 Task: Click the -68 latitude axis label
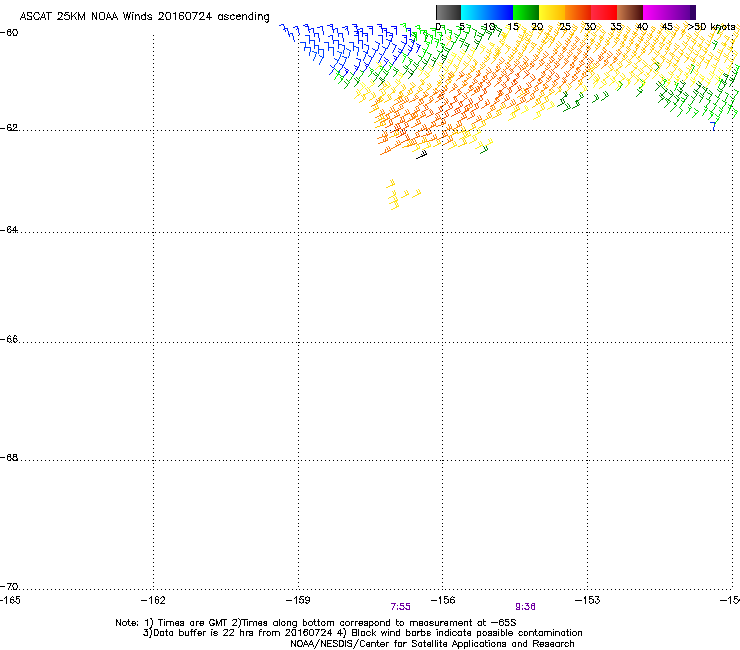tap(9, 458)
